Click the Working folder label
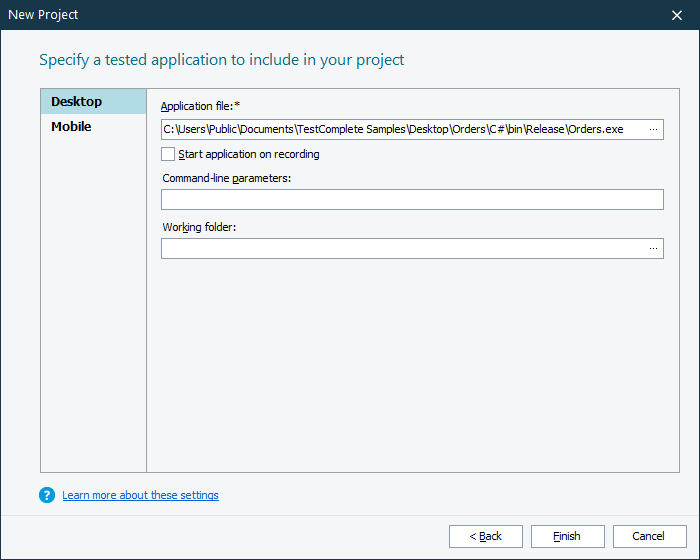 coord(198,227)
